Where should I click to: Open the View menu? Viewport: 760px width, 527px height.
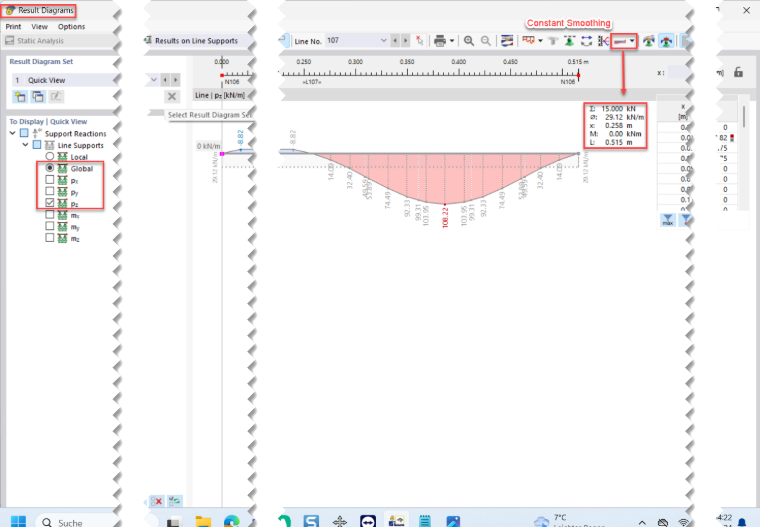click(x=39, y=27)
